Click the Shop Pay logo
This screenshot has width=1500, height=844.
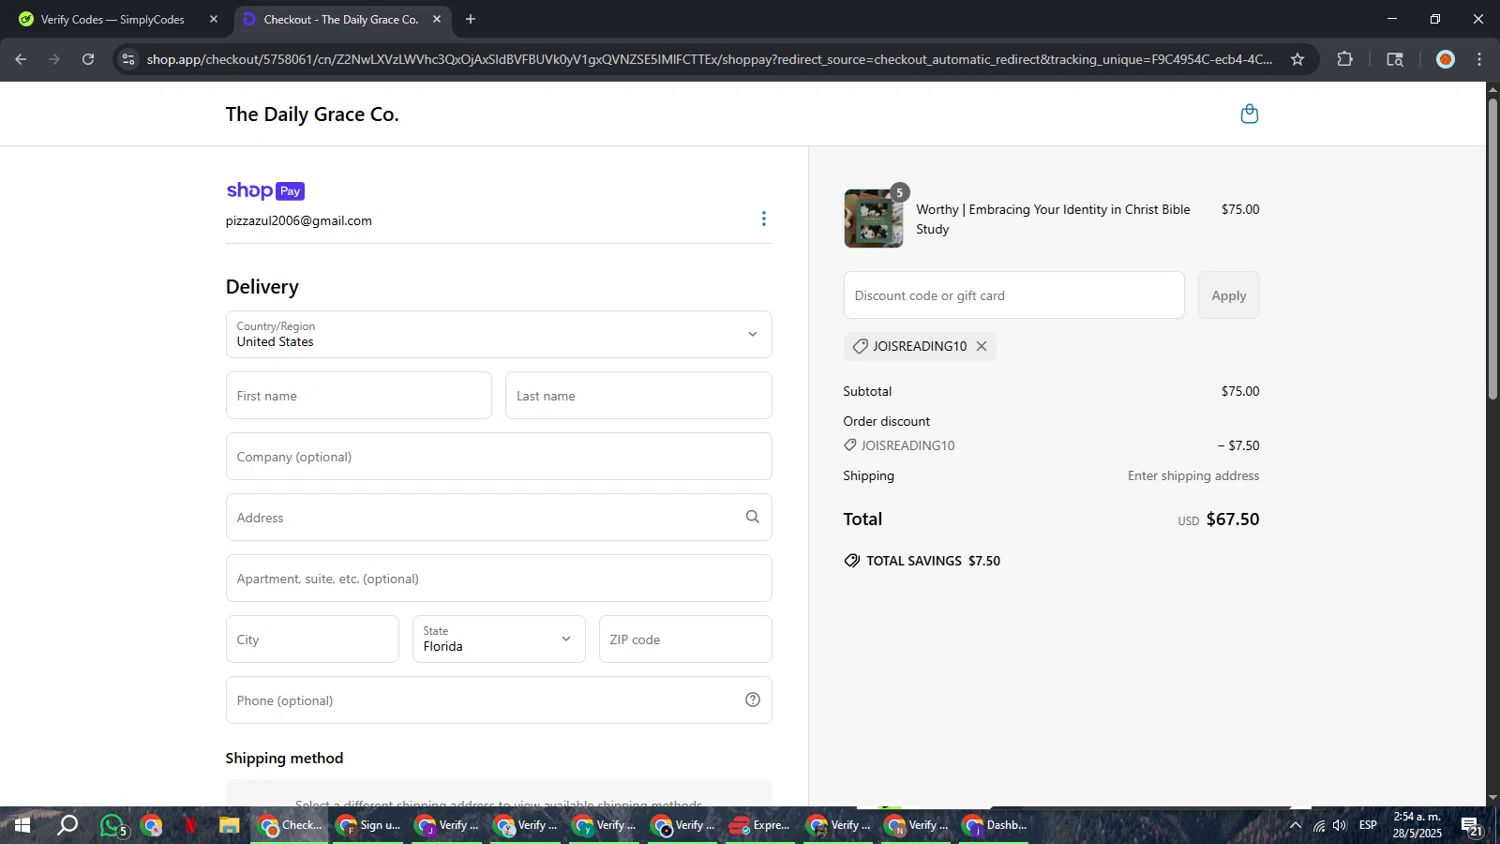click(x=265, y=191)
